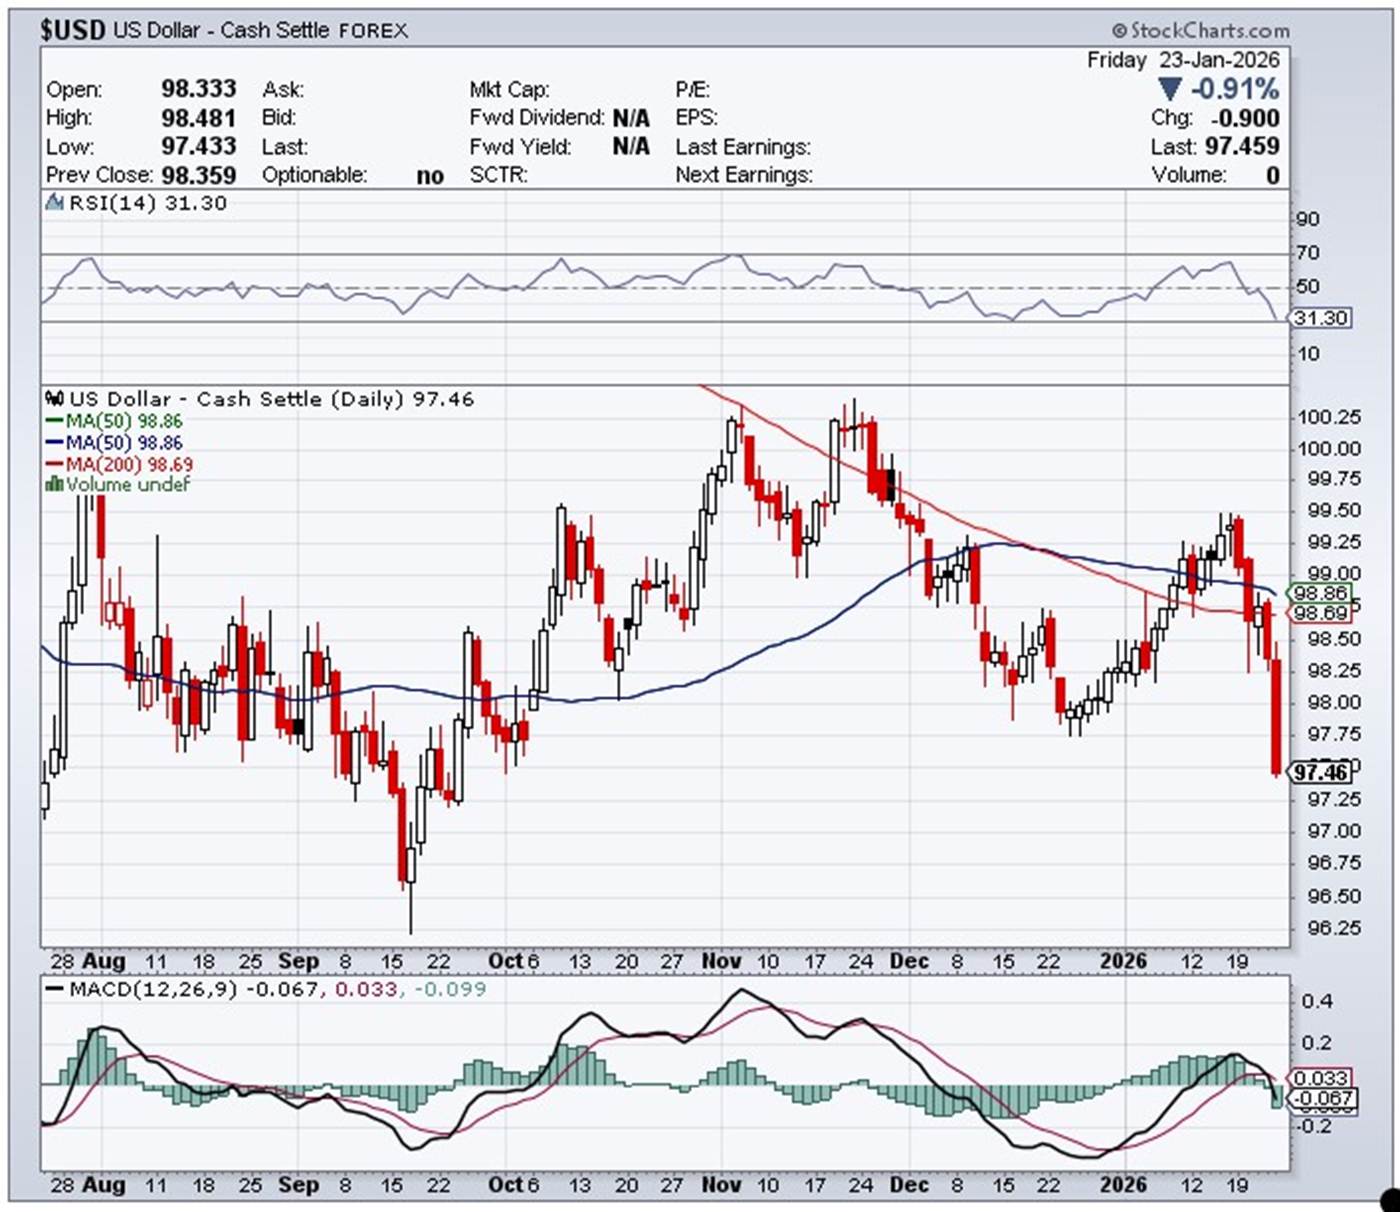This screenshot has height=1212, width=1400.
Task: Open the StockCharts.com copyright link
Action: click(1200, 30)
